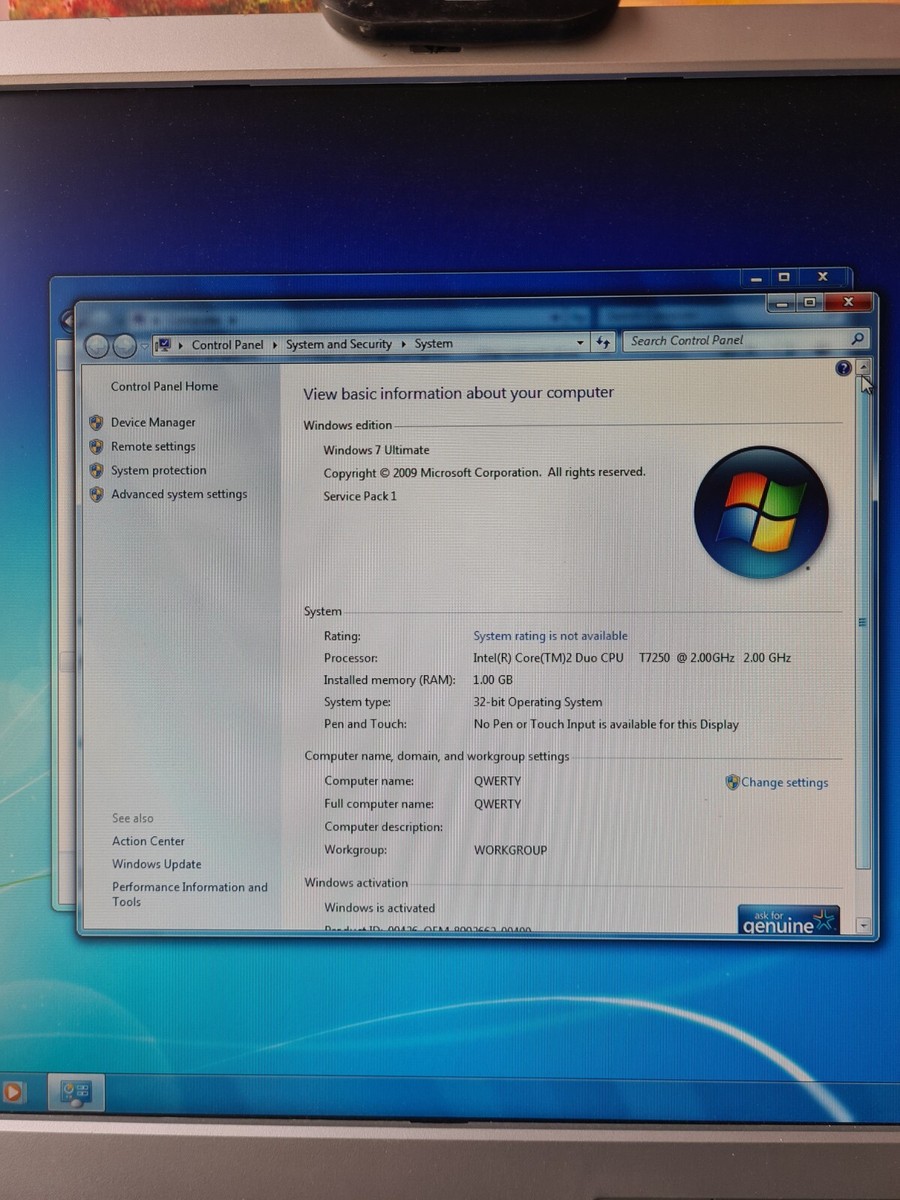Screen dimensions: 900x1200
Task: Click the address bar refresh button
Action: tap(603, 342)
